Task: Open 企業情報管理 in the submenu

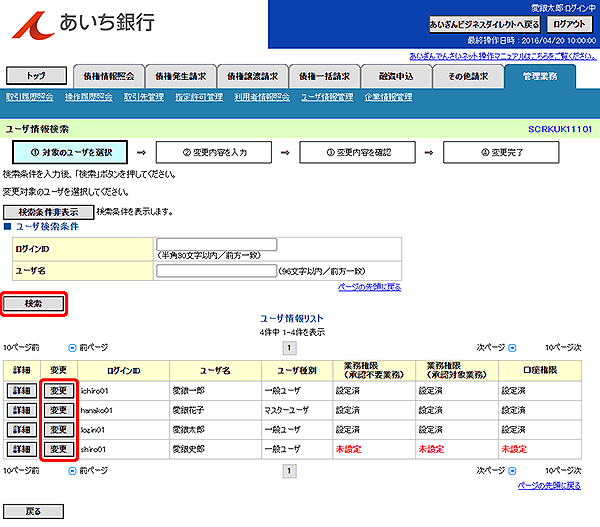Action: pyautogui.click(x=388, y=97)
